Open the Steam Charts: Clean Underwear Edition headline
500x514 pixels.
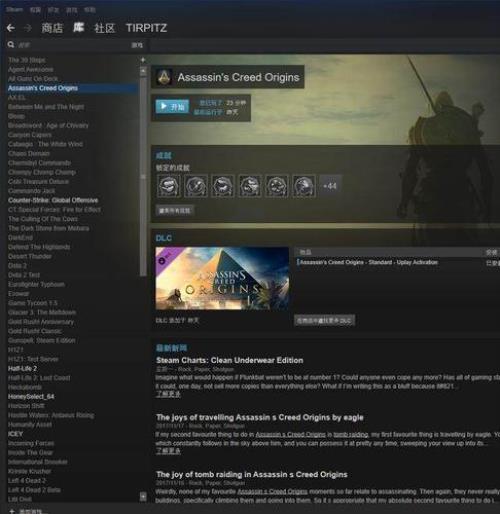pyautogui.click(x=230, y=360)
